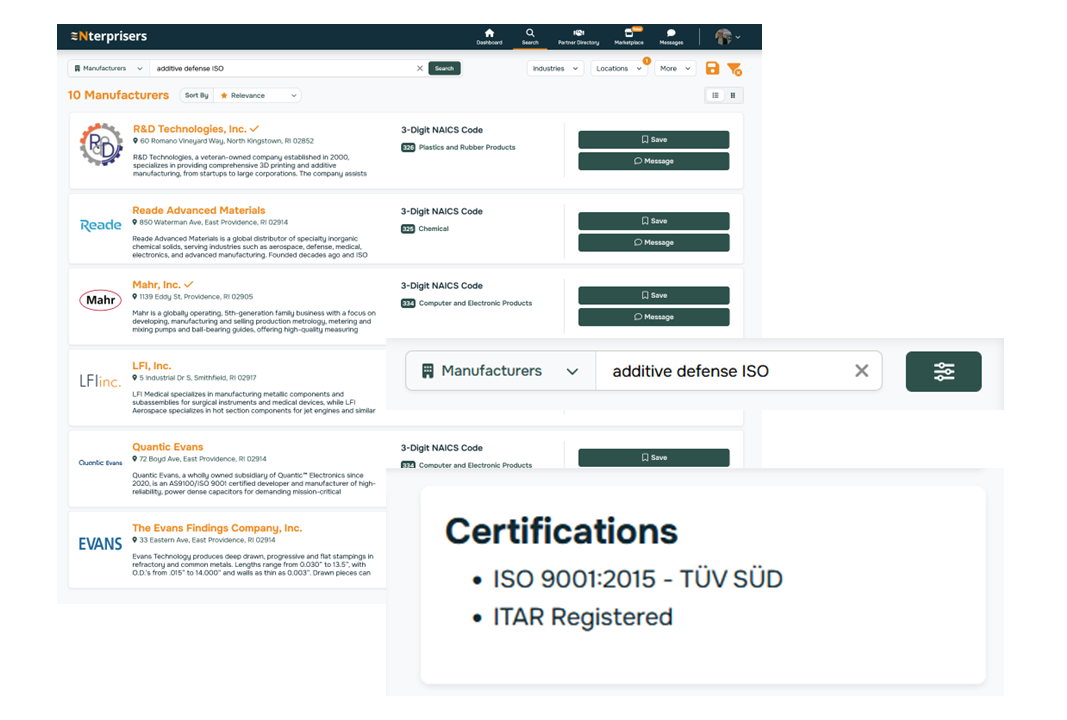Open R&D Technologies, Inc. company link
This screenshot has width=1067, height=720.
click(x=189, y=129)
